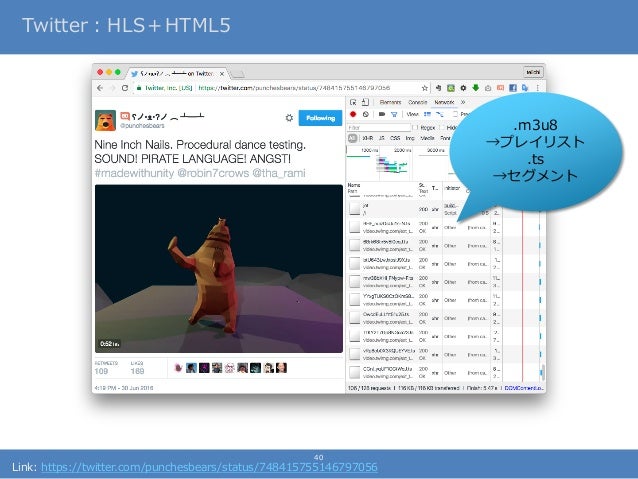
Task: Click the Google Translate extension icon
Action: point(525,88)
